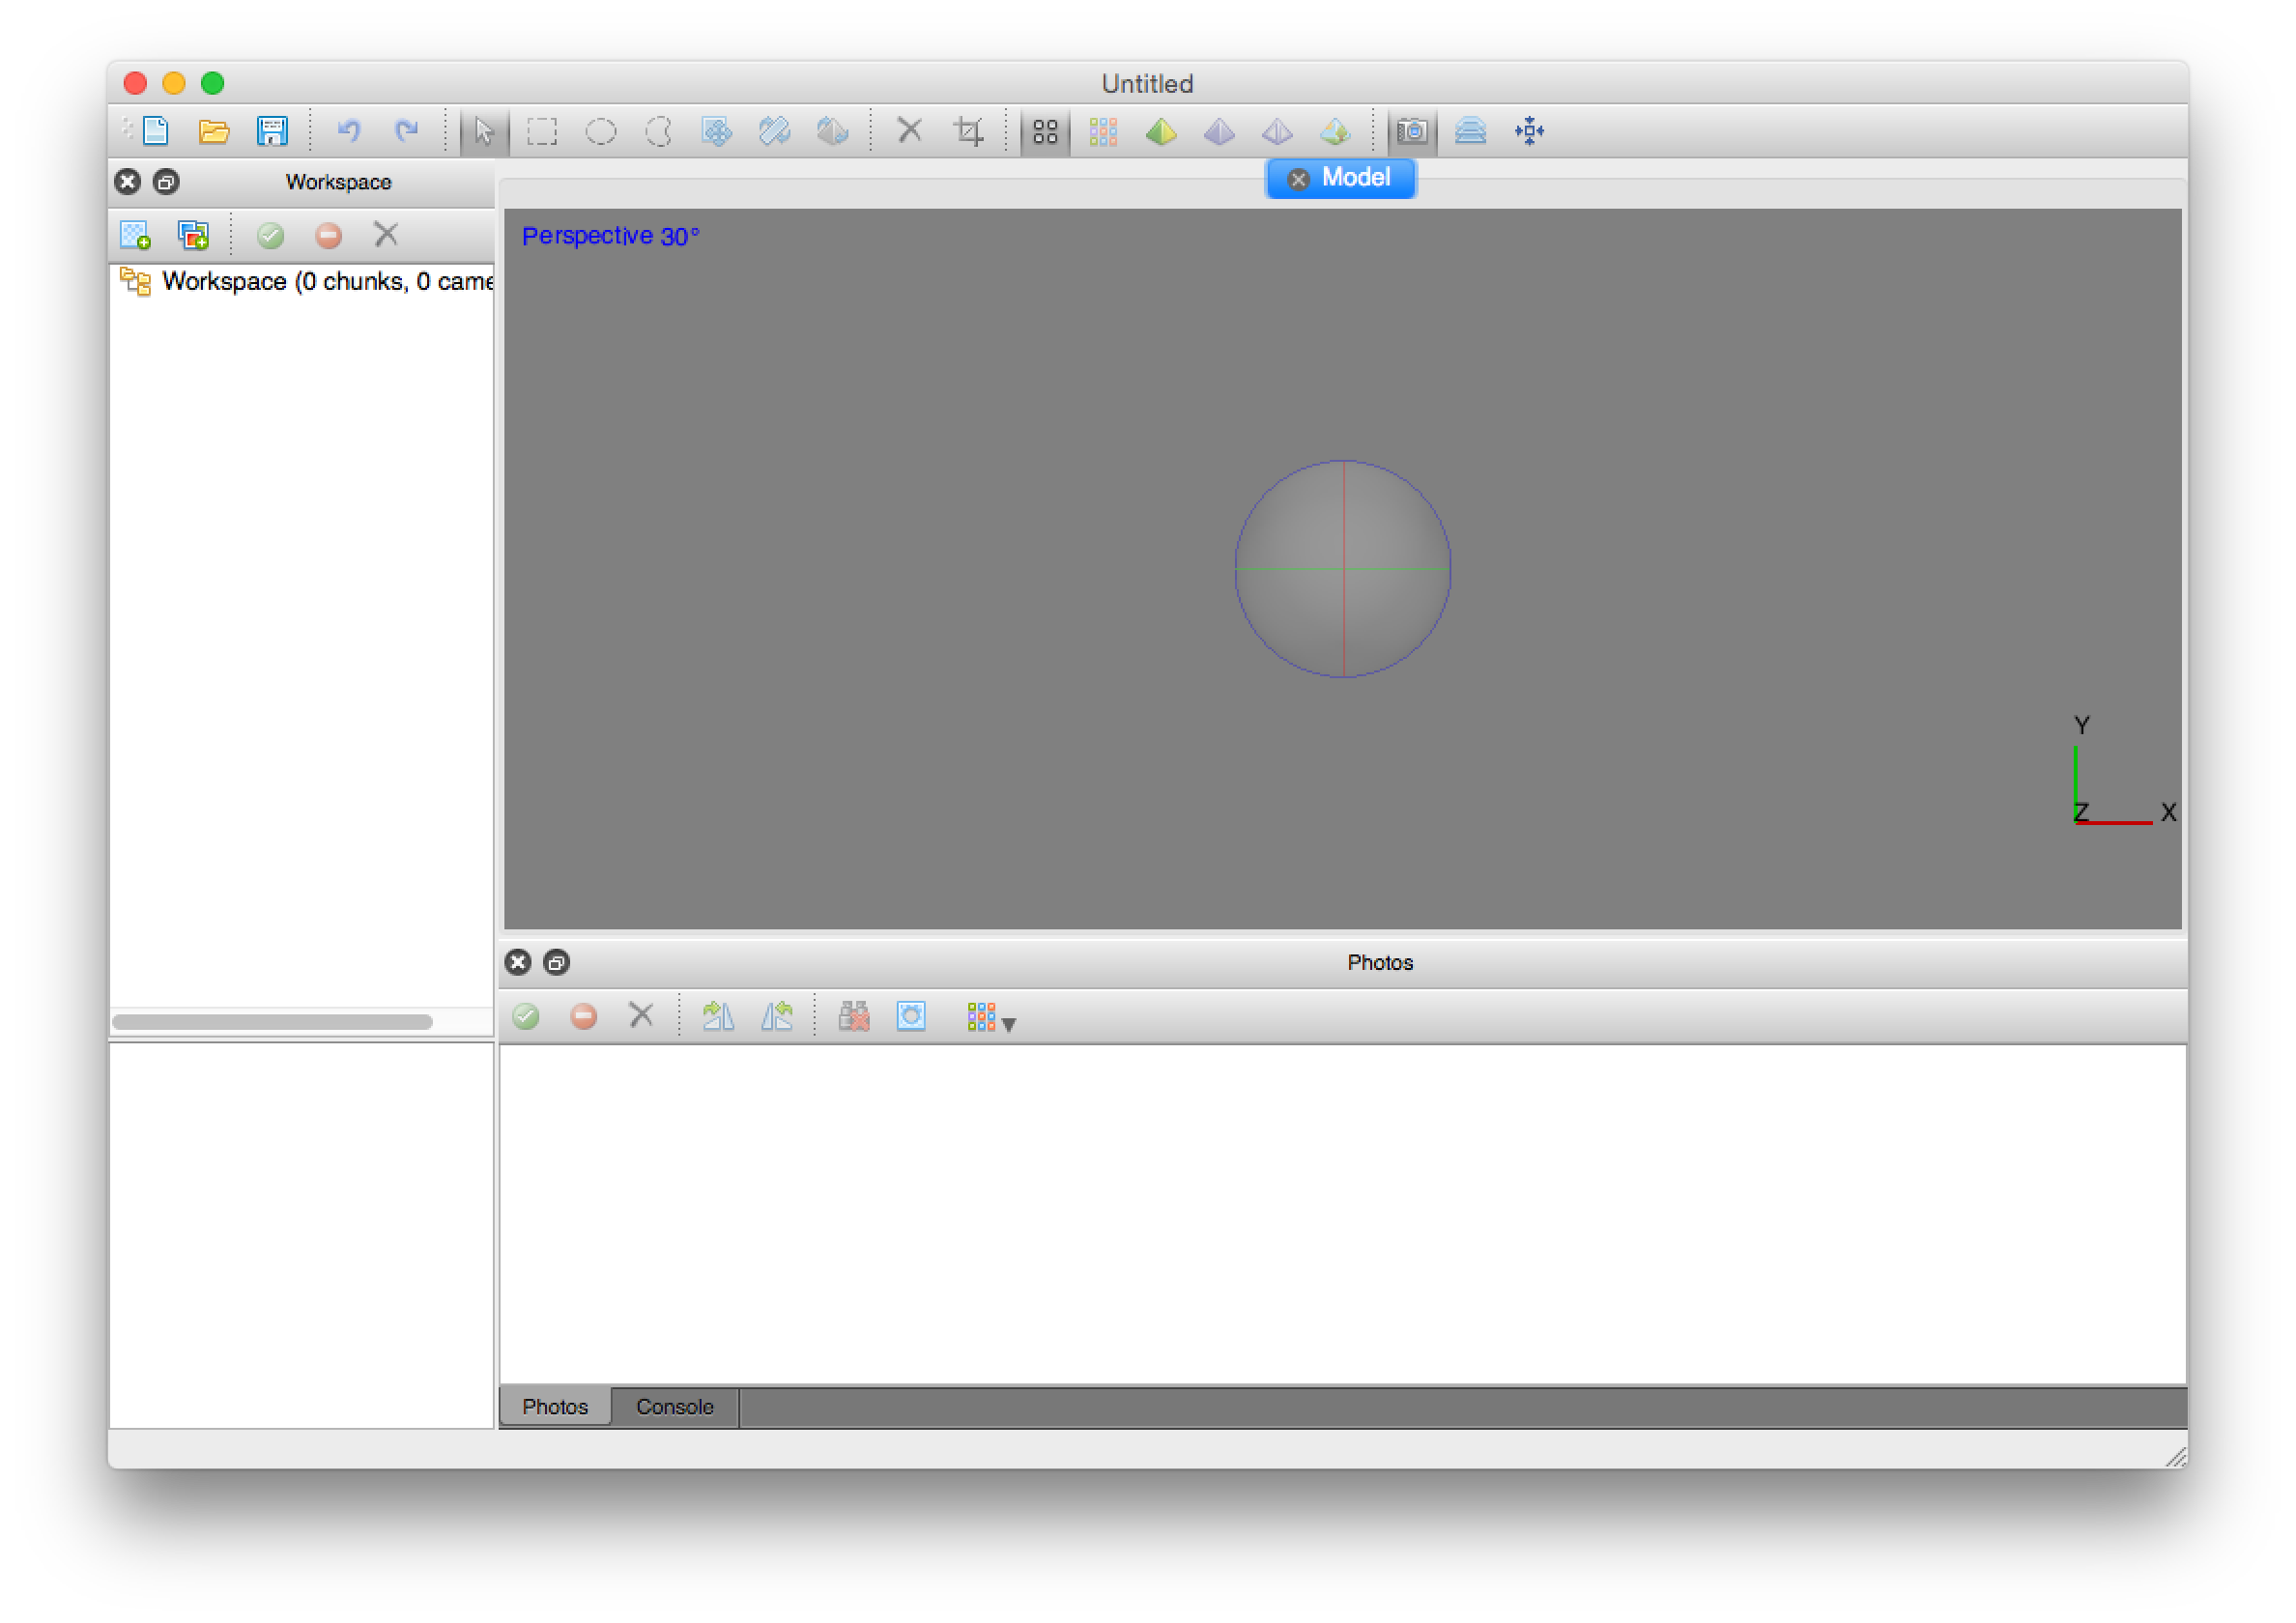The image size is (2296, 1623).
Task: Float the Photos panel with its detach button
Action: point(557,963)
